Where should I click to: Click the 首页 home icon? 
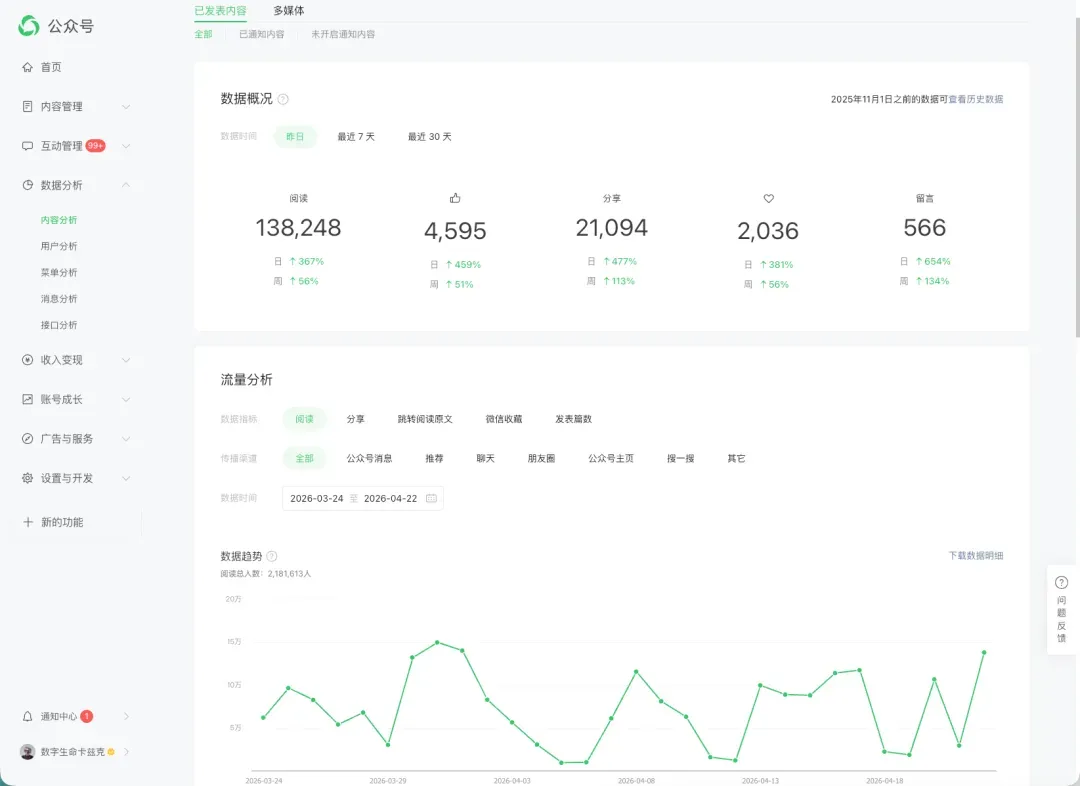pyautogui.click(x=28, y=67)
